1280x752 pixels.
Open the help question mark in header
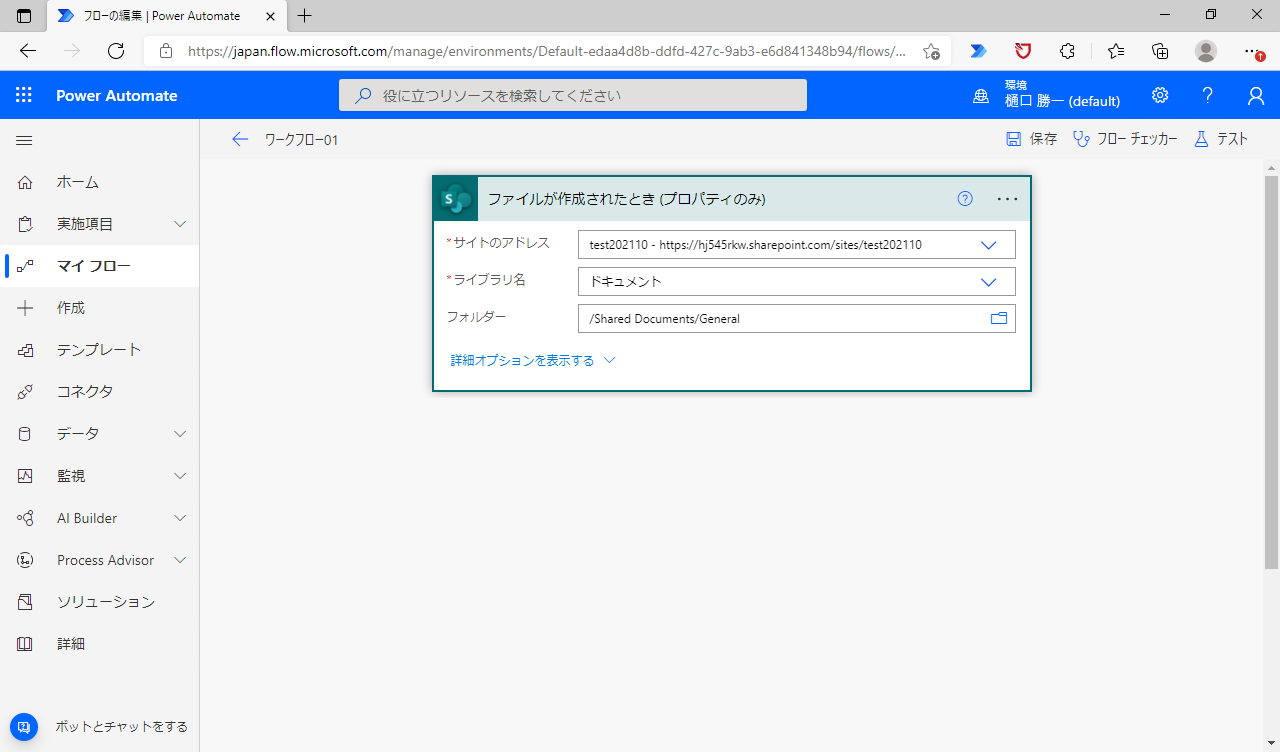click(x=1208, y=95)
